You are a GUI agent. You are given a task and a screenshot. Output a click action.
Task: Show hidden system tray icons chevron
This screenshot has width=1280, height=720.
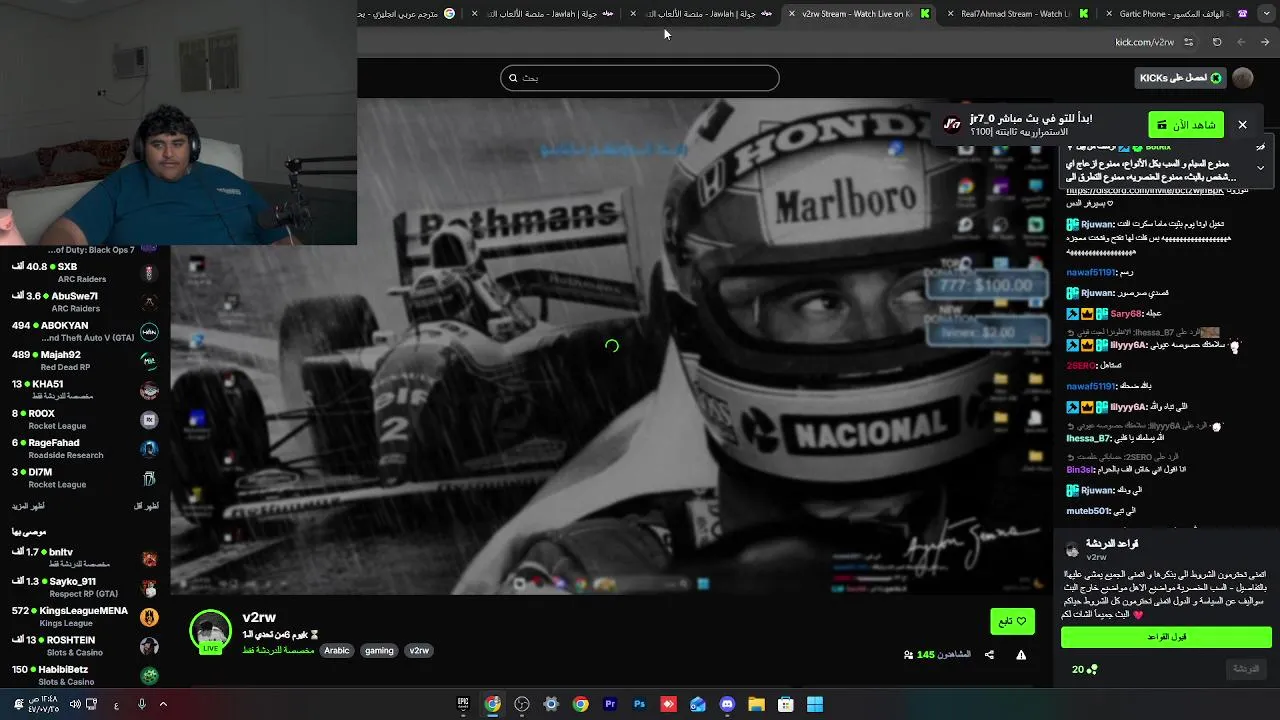pyautogui.click(x=163, y=704)
